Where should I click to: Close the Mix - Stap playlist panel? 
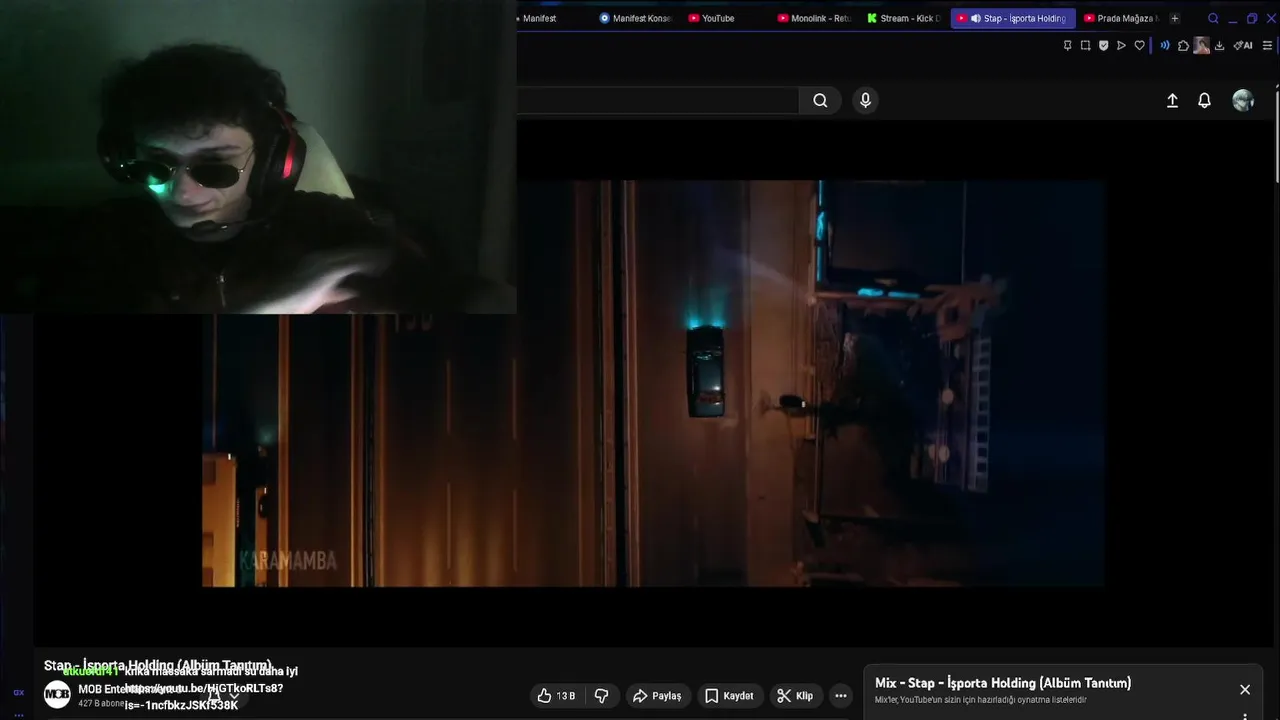[x=1245, y=690]
